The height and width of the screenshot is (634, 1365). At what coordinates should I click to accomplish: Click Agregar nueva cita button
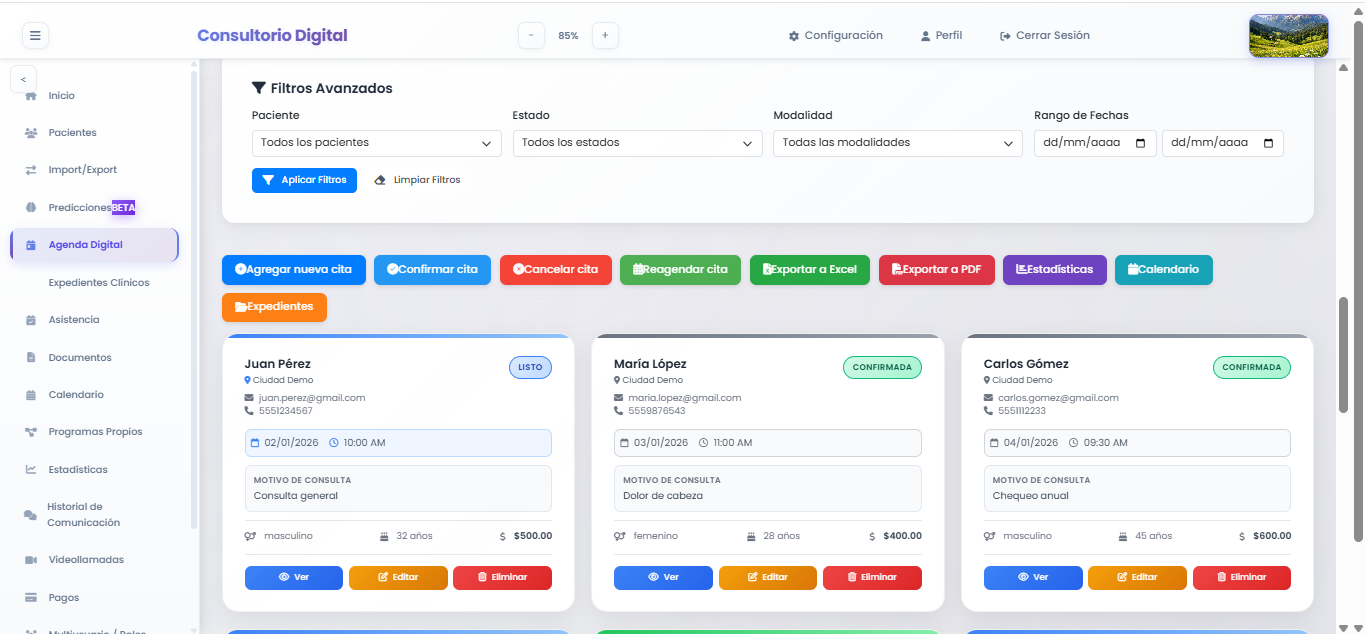(x=294, y=270)
